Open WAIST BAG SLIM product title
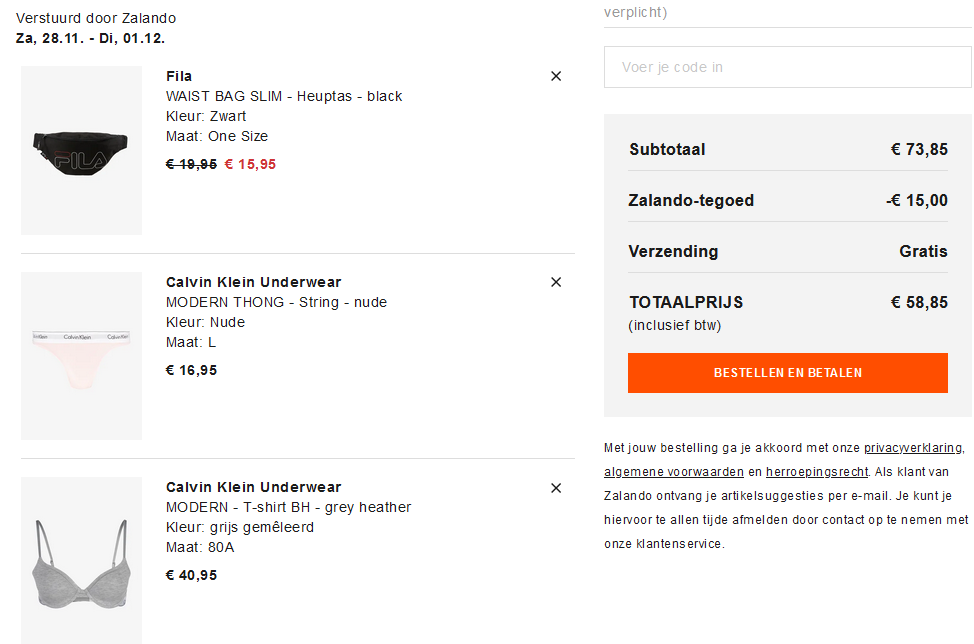This screenshot has height=644, width=974. [x=284, y=96]
